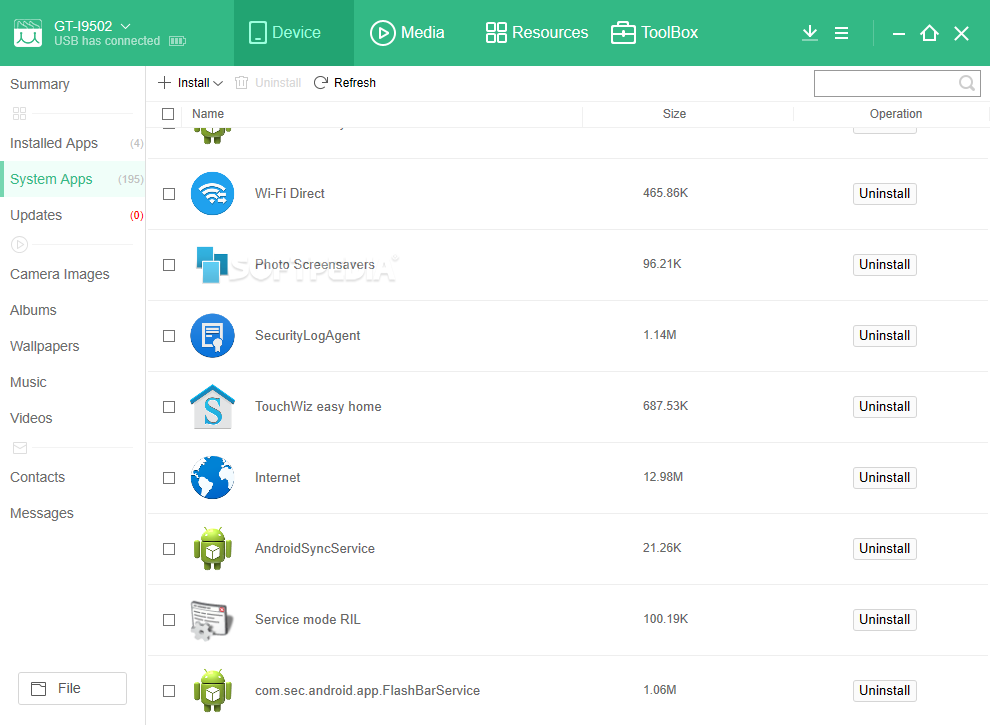Click the Wi-Fi Direct app icon

pyautogui.click(x=213, y=193)
